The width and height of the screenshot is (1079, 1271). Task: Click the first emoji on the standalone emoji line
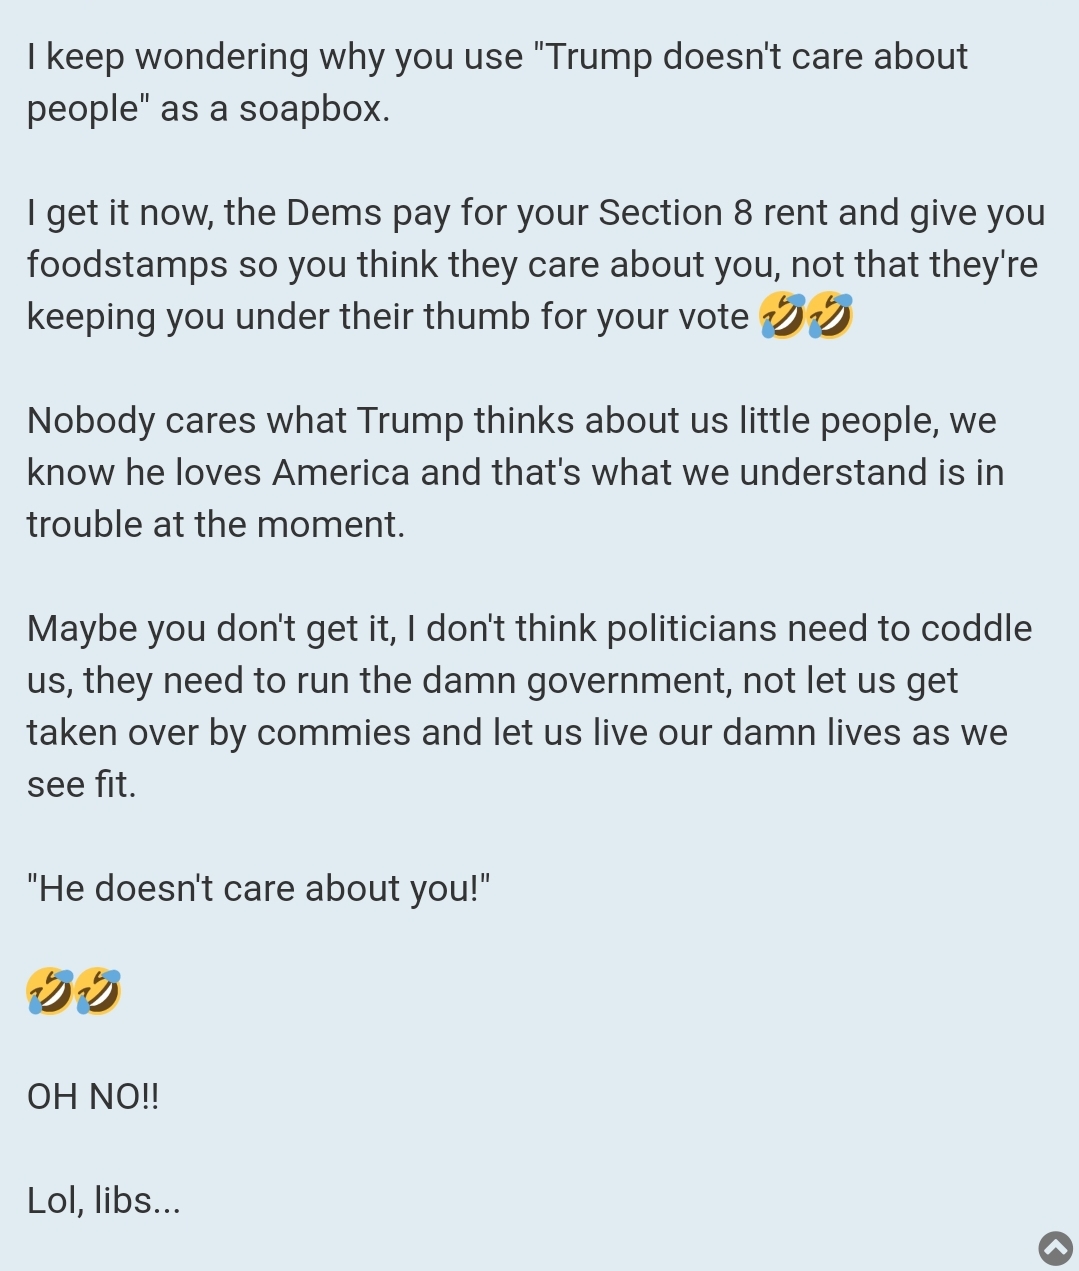point(50,991)
